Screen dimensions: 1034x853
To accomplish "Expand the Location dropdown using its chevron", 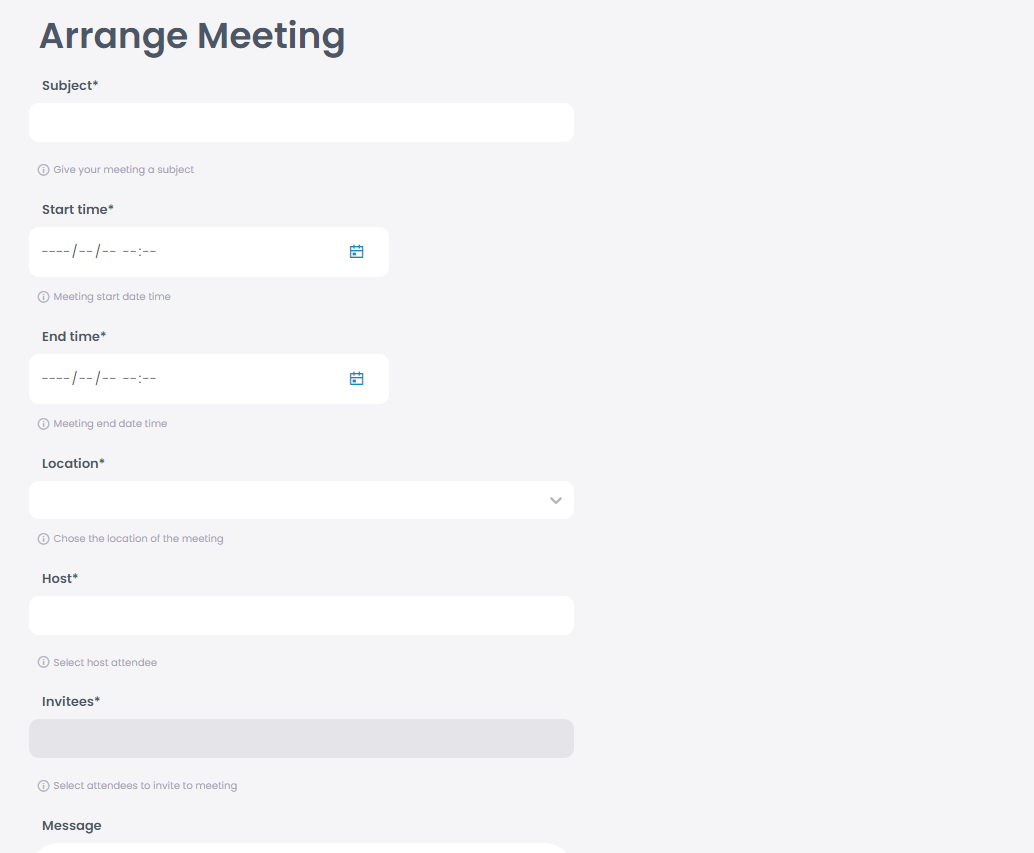I will point(555,500).
